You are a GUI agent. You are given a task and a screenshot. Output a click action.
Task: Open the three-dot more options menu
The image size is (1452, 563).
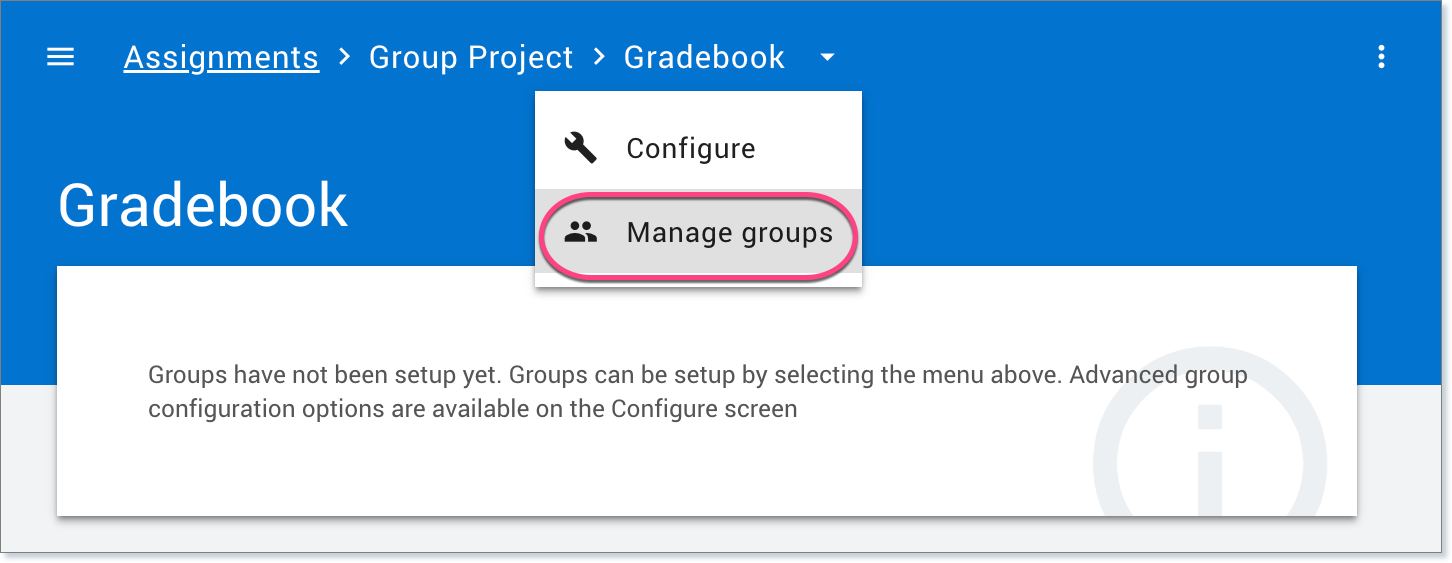point(1381,57)
